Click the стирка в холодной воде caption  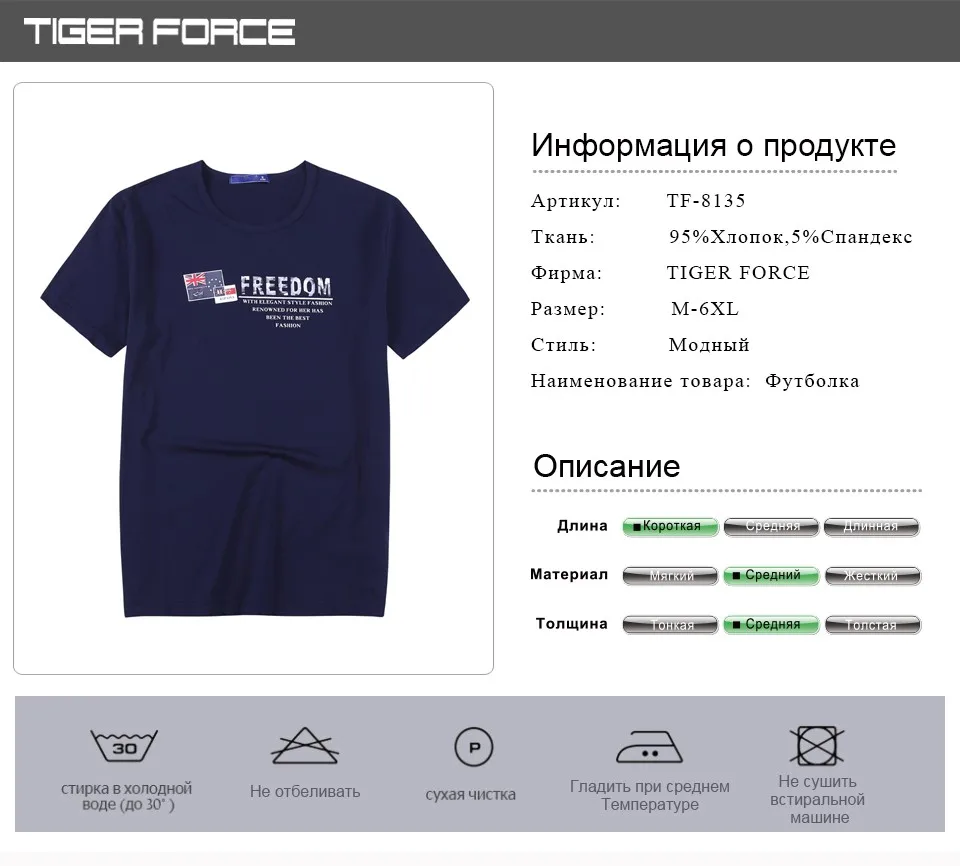127,796
